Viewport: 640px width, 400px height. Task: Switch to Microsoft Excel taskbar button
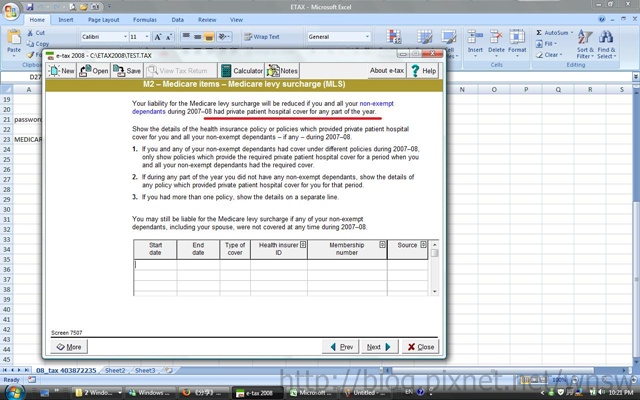[x=311, y=393]
